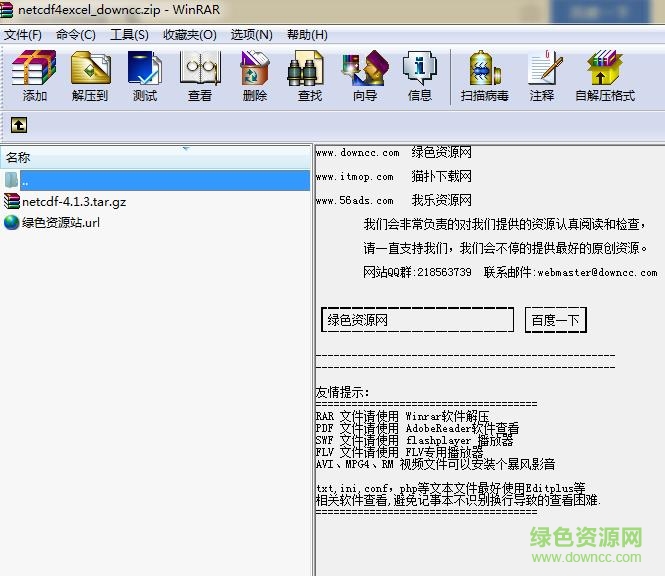The width and height of the screenshot is (665, 576).
Task: Open the 工具(S) menu
Action: coord(129,35)
